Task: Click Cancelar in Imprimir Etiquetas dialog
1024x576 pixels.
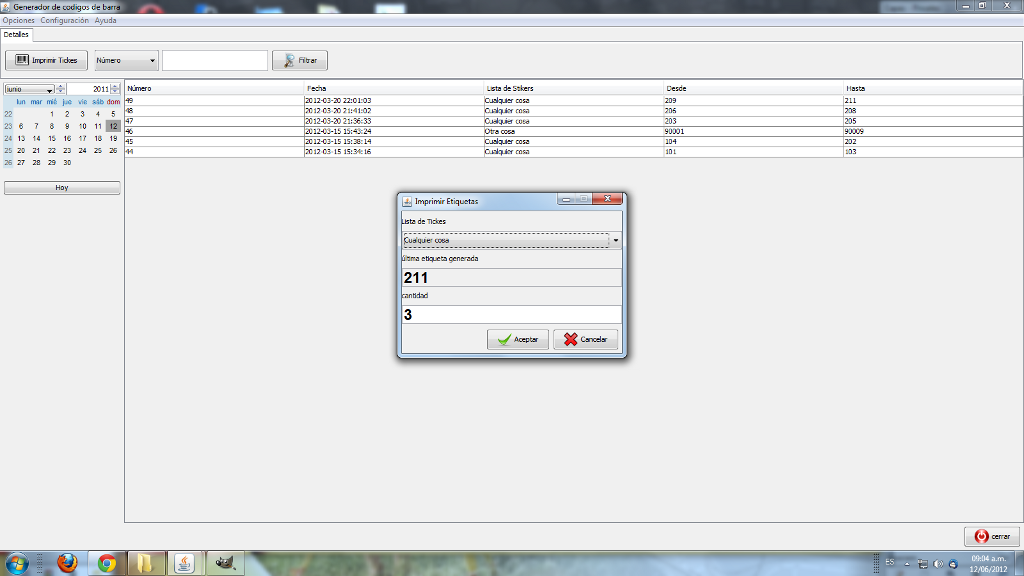Action: click(x=586, y=340)
